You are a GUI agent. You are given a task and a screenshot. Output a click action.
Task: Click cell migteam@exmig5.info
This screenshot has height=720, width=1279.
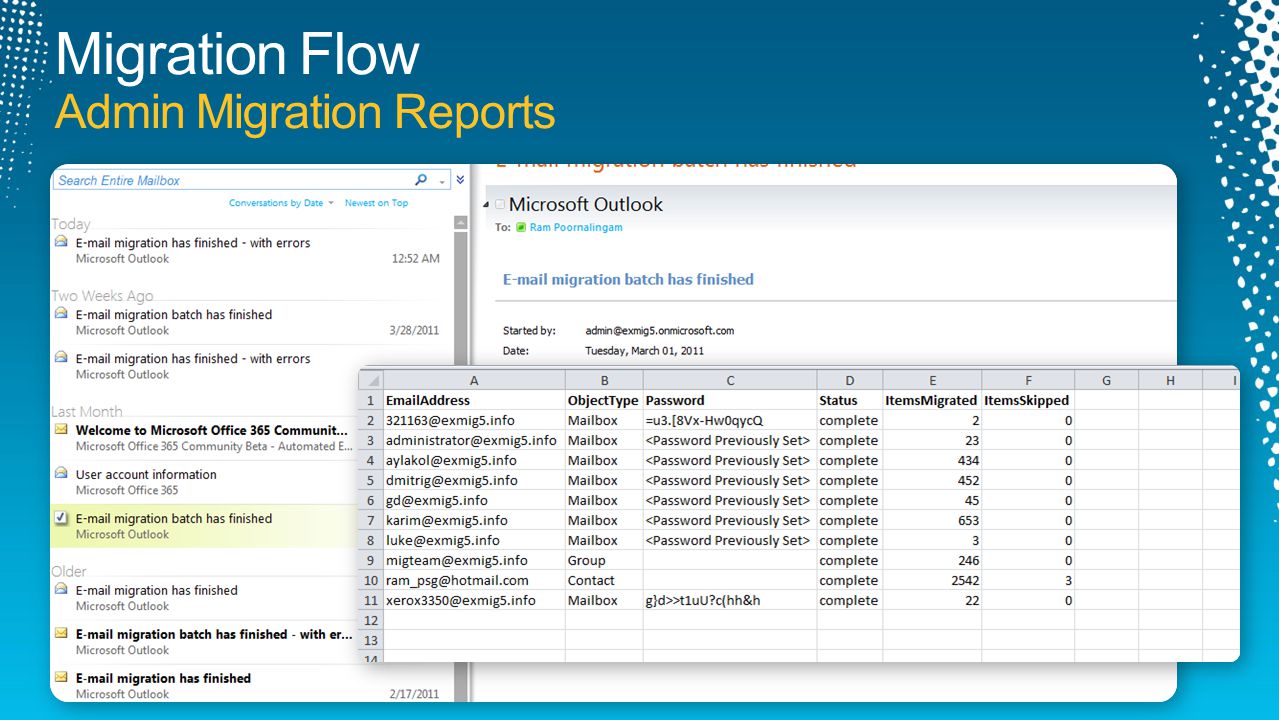pos(474,560)
